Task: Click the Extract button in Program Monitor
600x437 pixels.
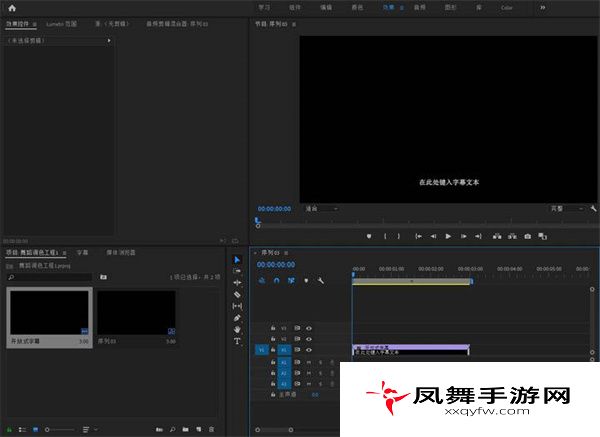Action: (512, 236)
